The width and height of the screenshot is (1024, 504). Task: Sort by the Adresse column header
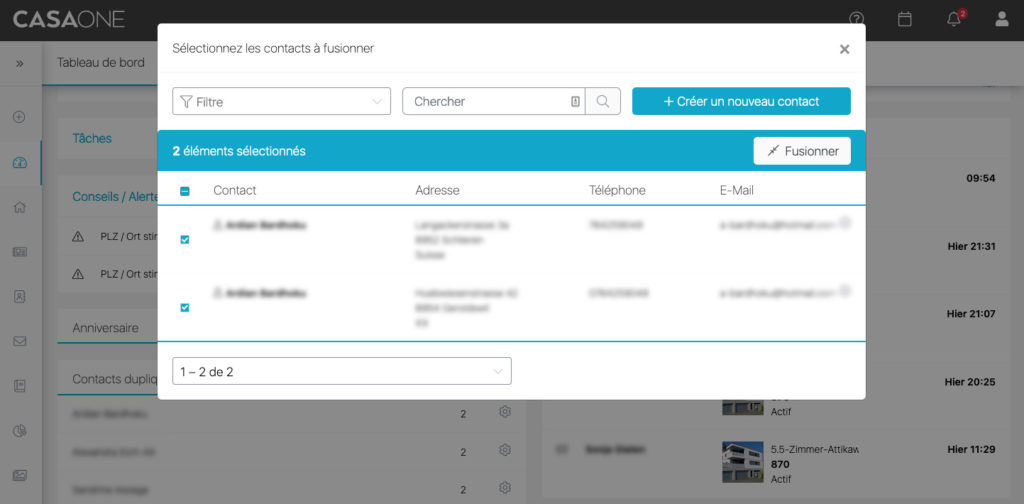[437, 190]
